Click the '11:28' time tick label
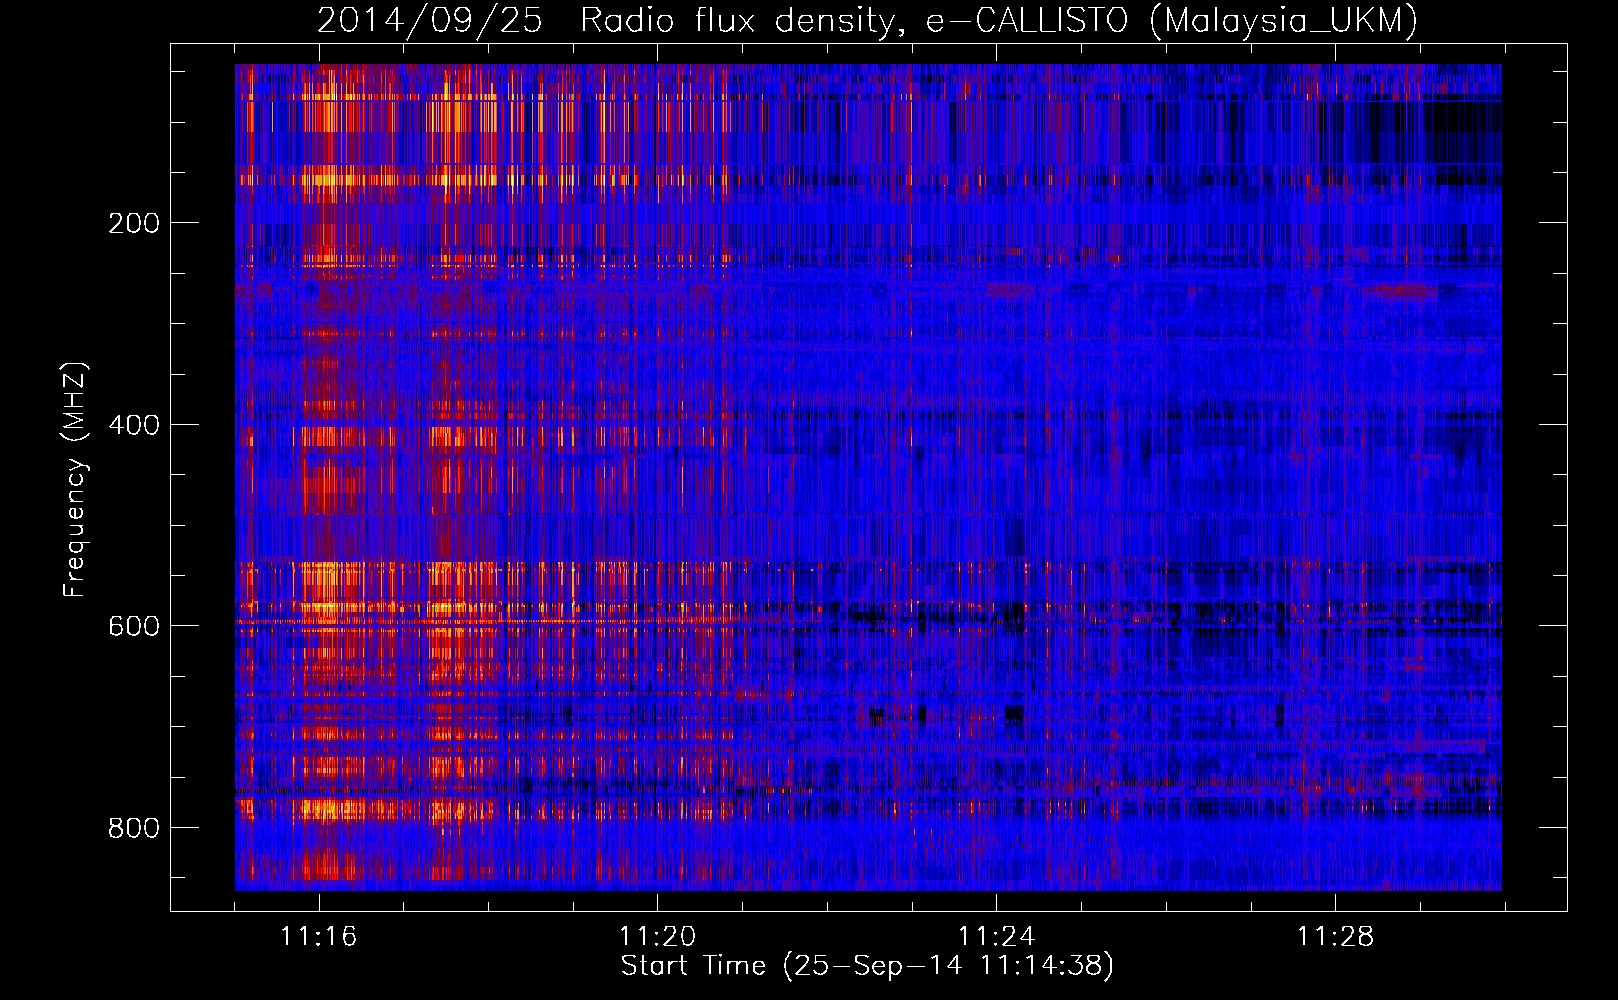The width and height of the screenshot is (1618, 1000). coord(1336,937)
